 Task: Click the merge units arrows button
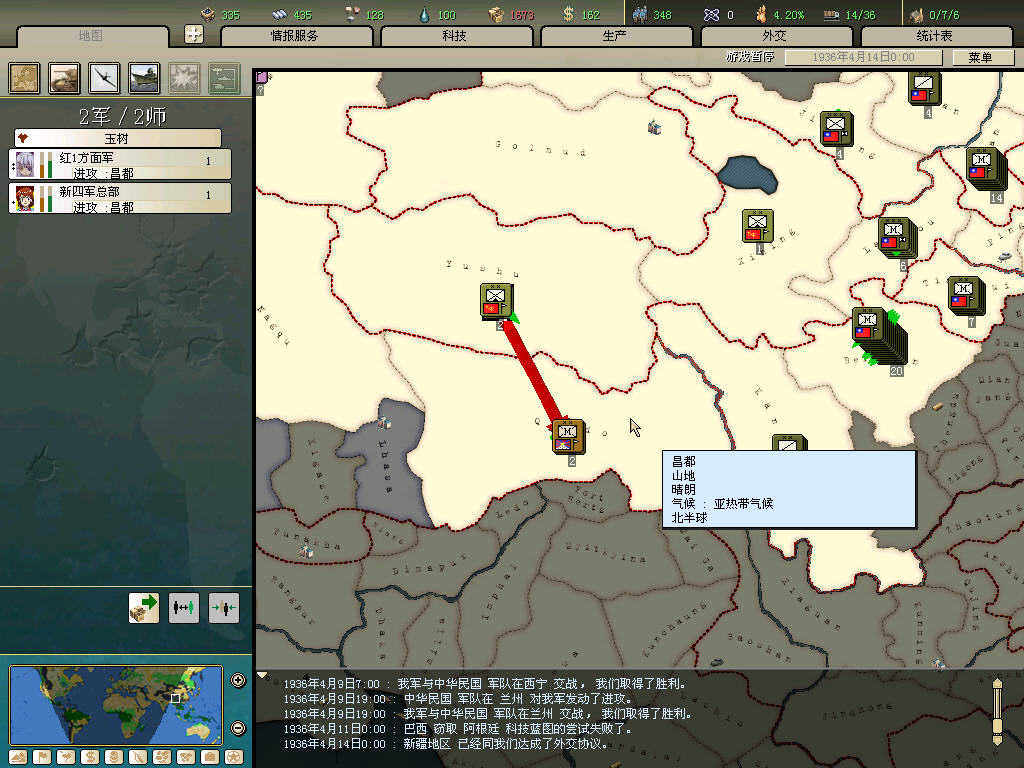(224, 608)
